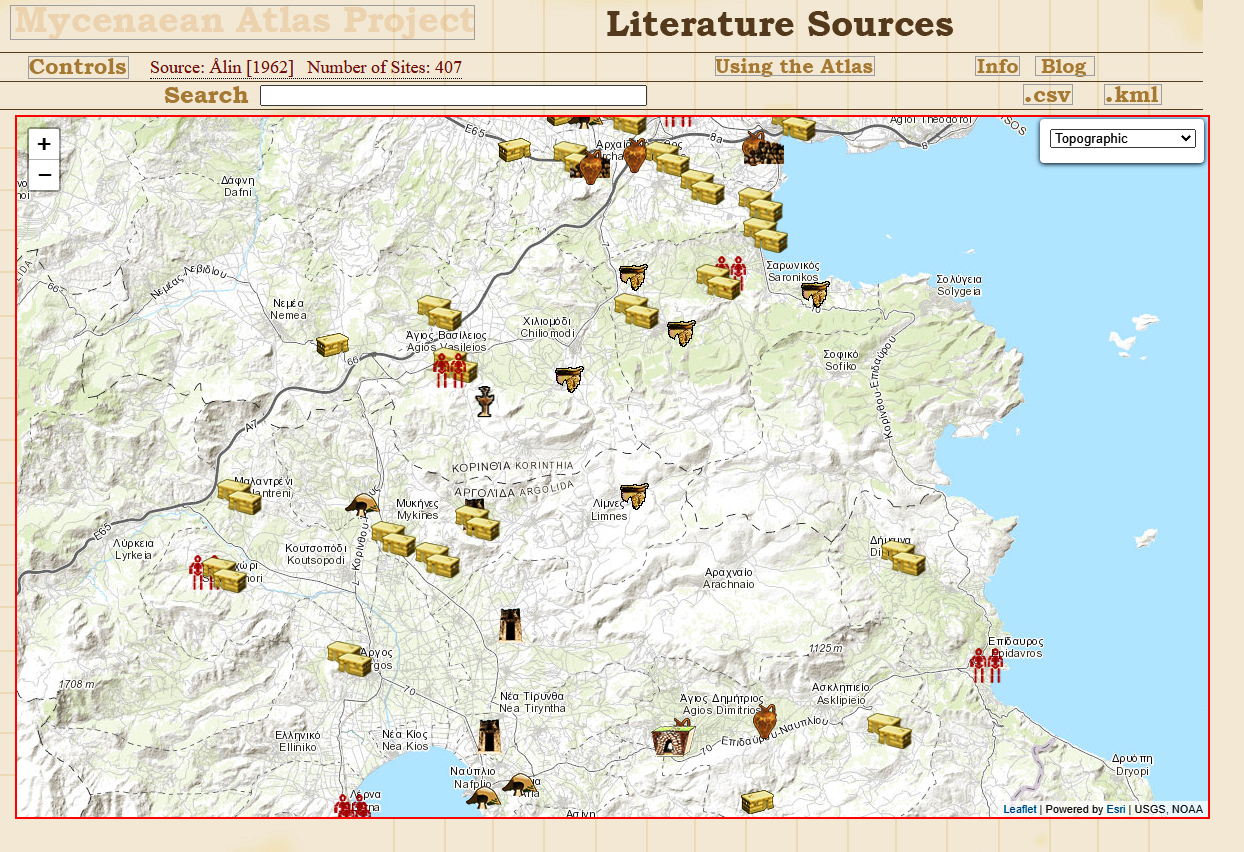Open the Using the Atlas page

(x=794, y=67)
